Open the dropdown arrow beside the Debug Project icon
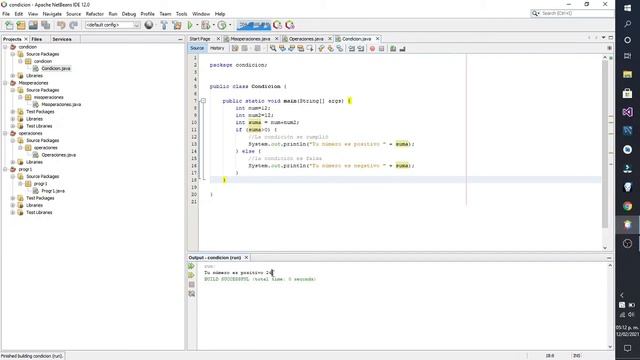 tap(213, 25)
